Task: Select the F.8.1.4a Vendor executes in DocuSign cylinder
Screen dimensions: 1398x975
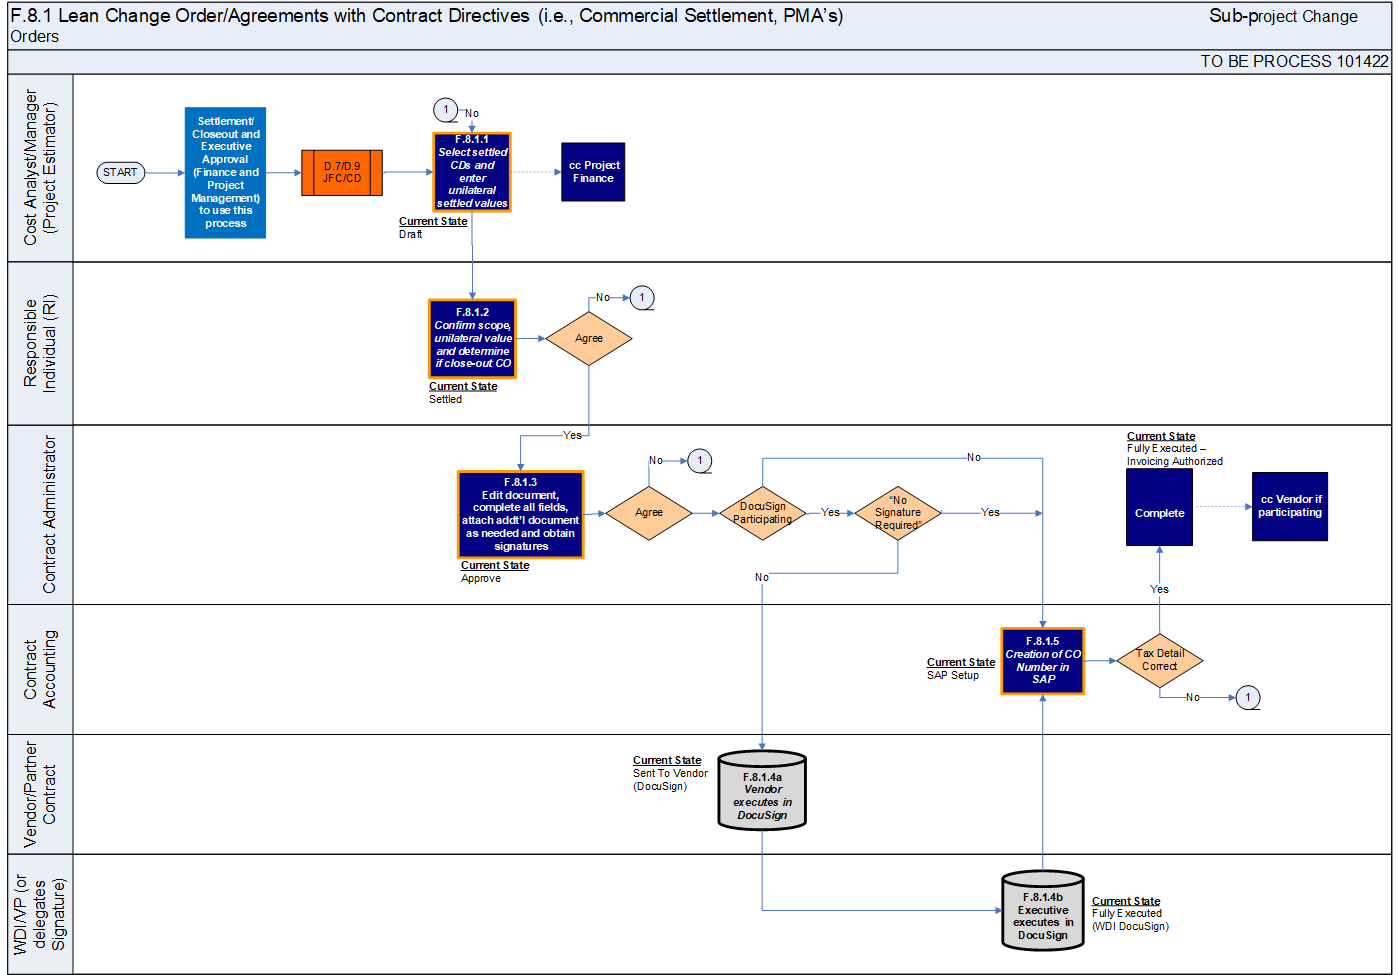Action: pos(762,791)
